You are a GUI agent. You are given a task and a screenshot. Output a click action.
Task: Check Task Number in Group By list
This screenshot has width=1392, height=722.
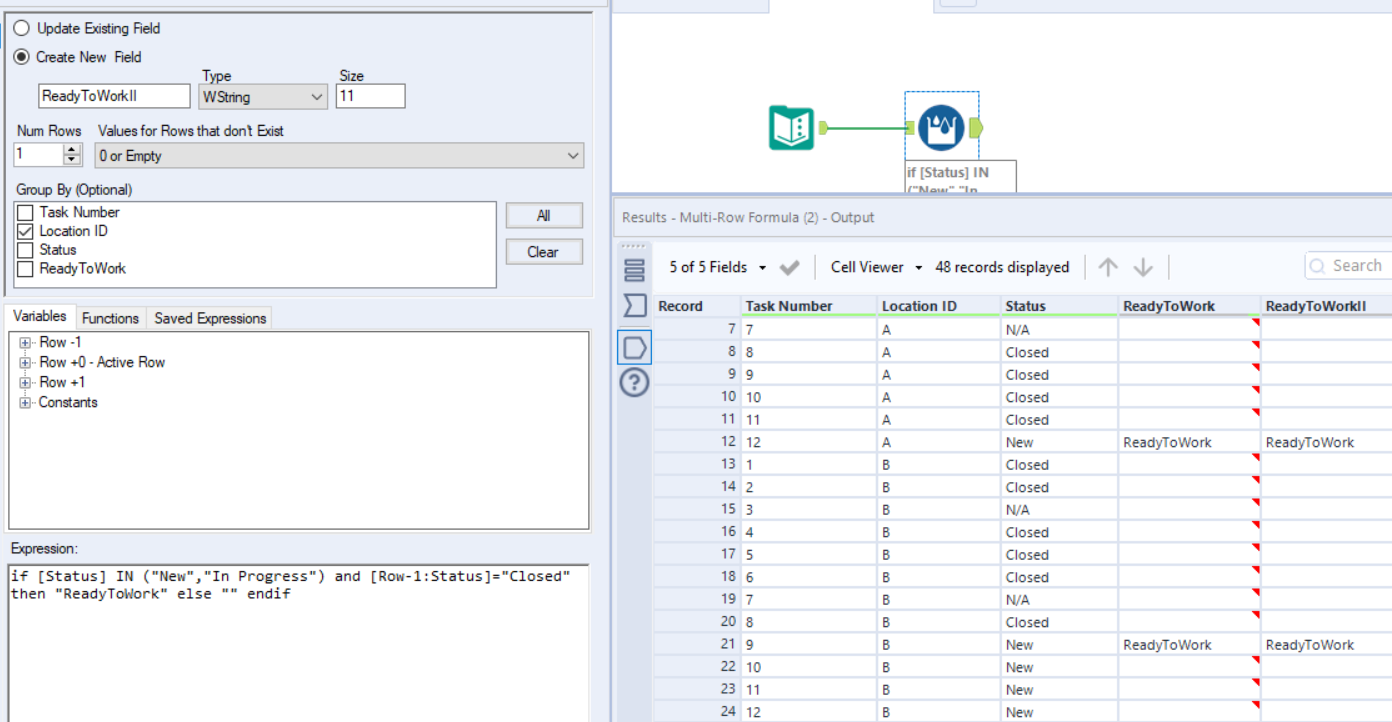[x=25, y=211]
